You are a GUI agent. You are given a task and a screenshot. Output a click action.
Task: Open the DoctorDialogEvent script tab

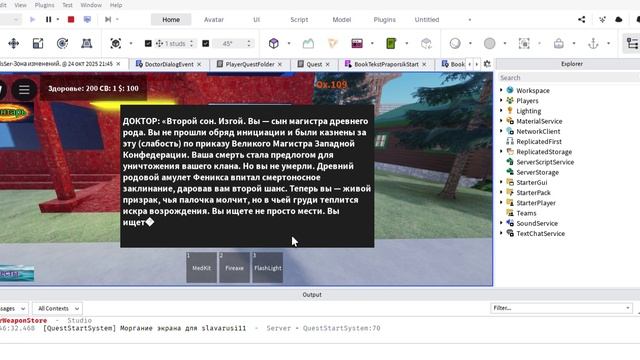(169, 64)
